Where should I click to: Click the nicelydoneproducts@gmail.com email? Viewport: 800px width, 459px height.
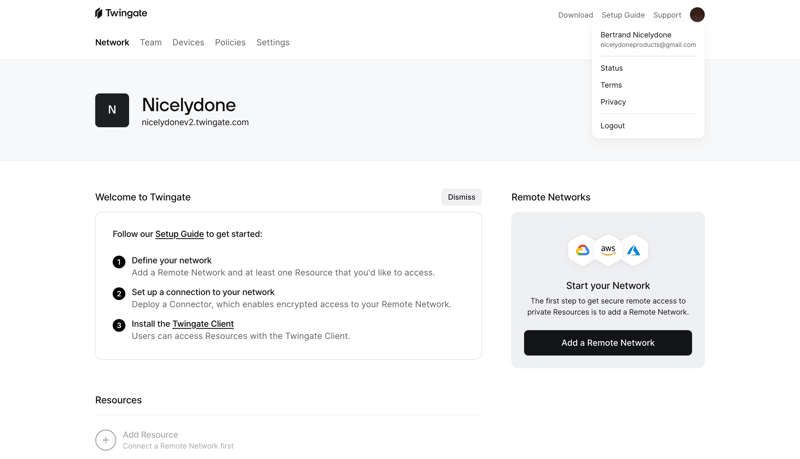click(x=648, y=45)
